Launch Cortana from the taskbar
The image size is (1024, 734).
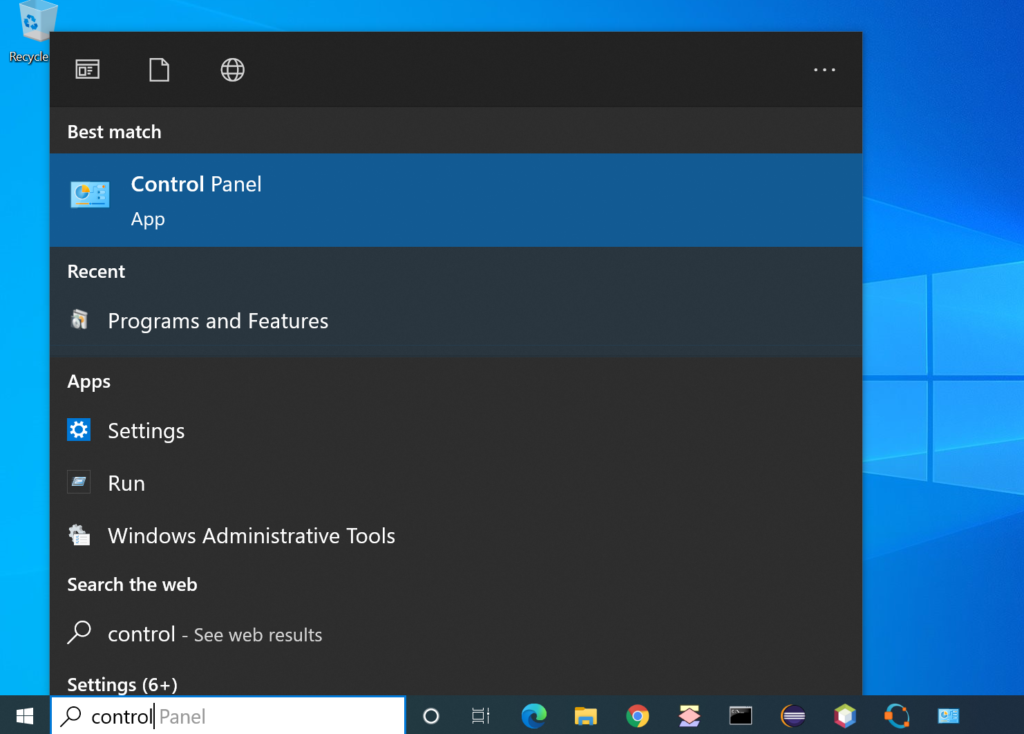pos(430,716)
